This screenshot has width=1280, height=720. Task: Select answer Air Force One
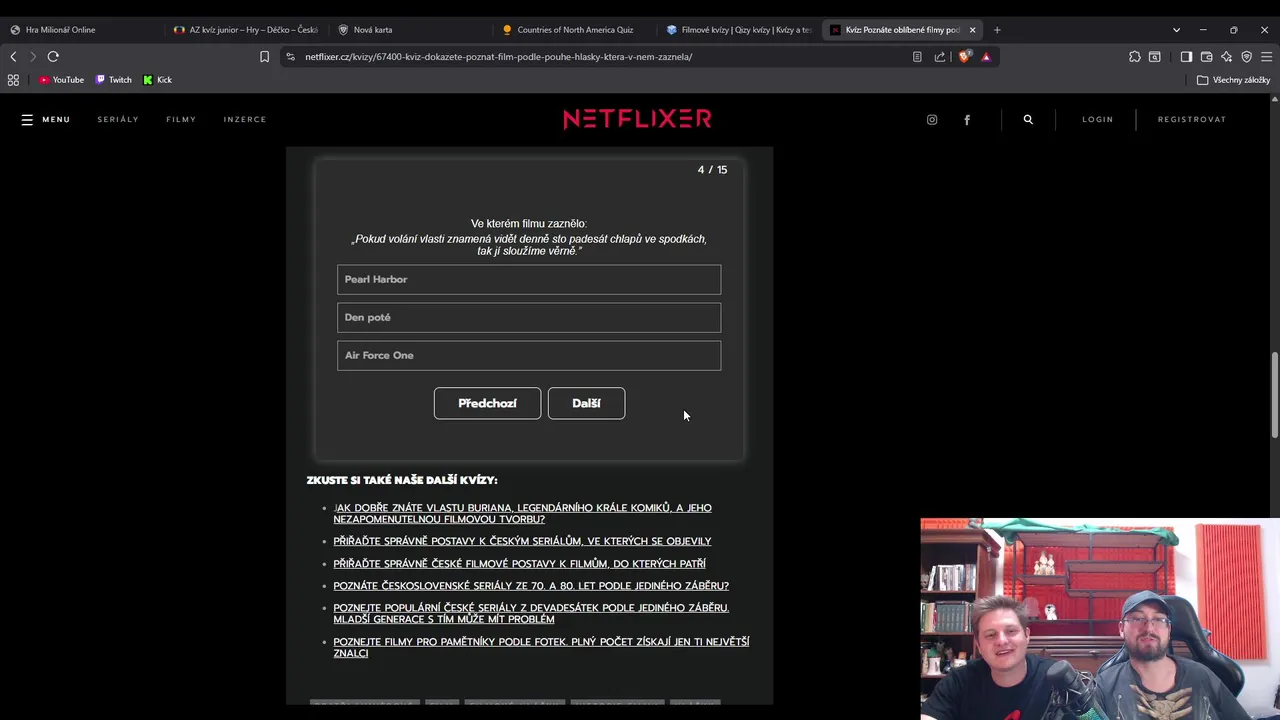(x=529, y=355)
